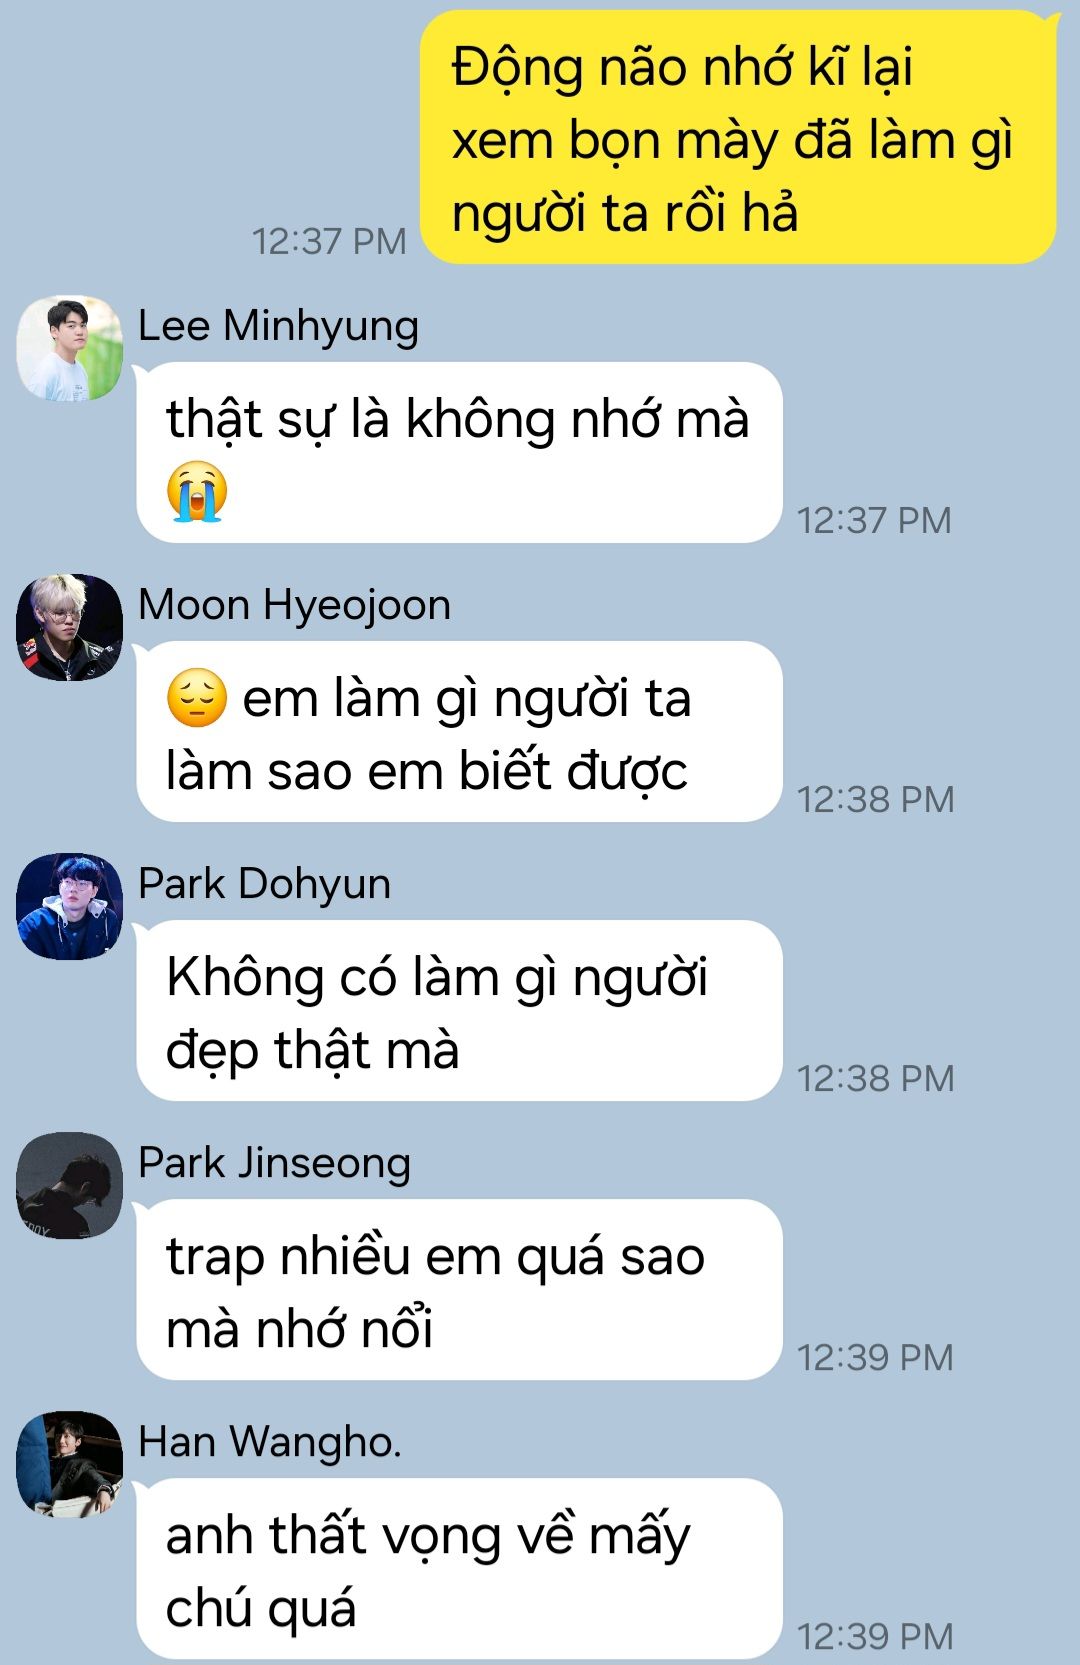
Task: Select message "trap nhiều em quá sao"
Action: click(x=459, y=1290)
